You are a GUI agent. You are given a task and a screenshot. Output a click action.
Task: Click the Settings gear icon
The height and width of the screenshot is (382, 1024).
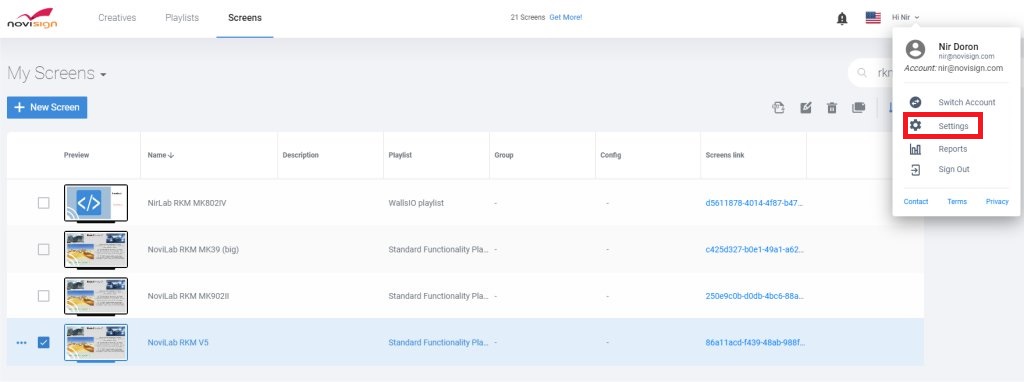(916, 125)
